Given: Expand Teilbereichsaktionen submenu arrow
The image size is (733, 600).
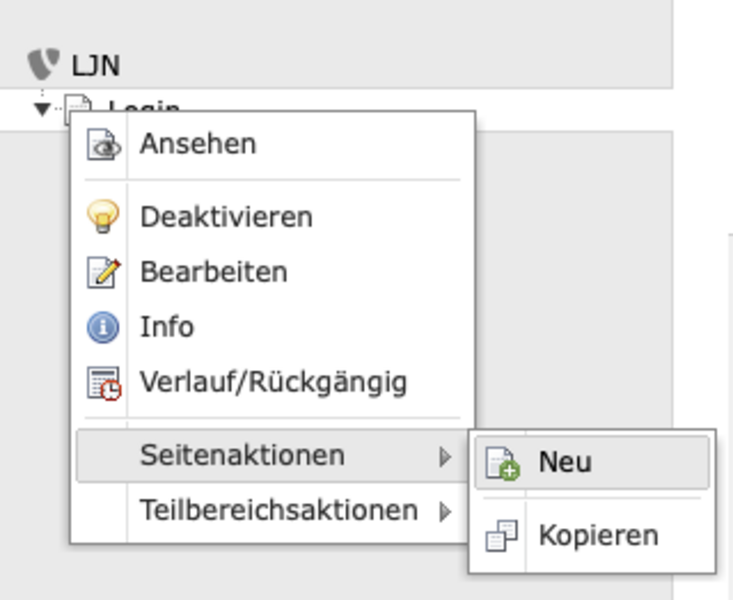Looking at the screenshot, I should (446, 512).
